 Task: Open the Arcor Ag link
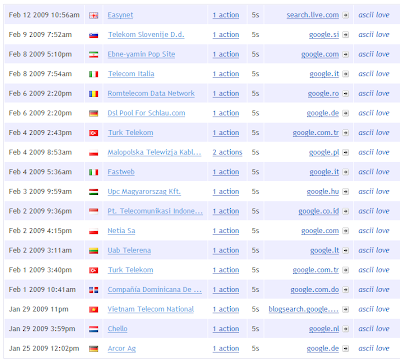(x=122, y=348)
